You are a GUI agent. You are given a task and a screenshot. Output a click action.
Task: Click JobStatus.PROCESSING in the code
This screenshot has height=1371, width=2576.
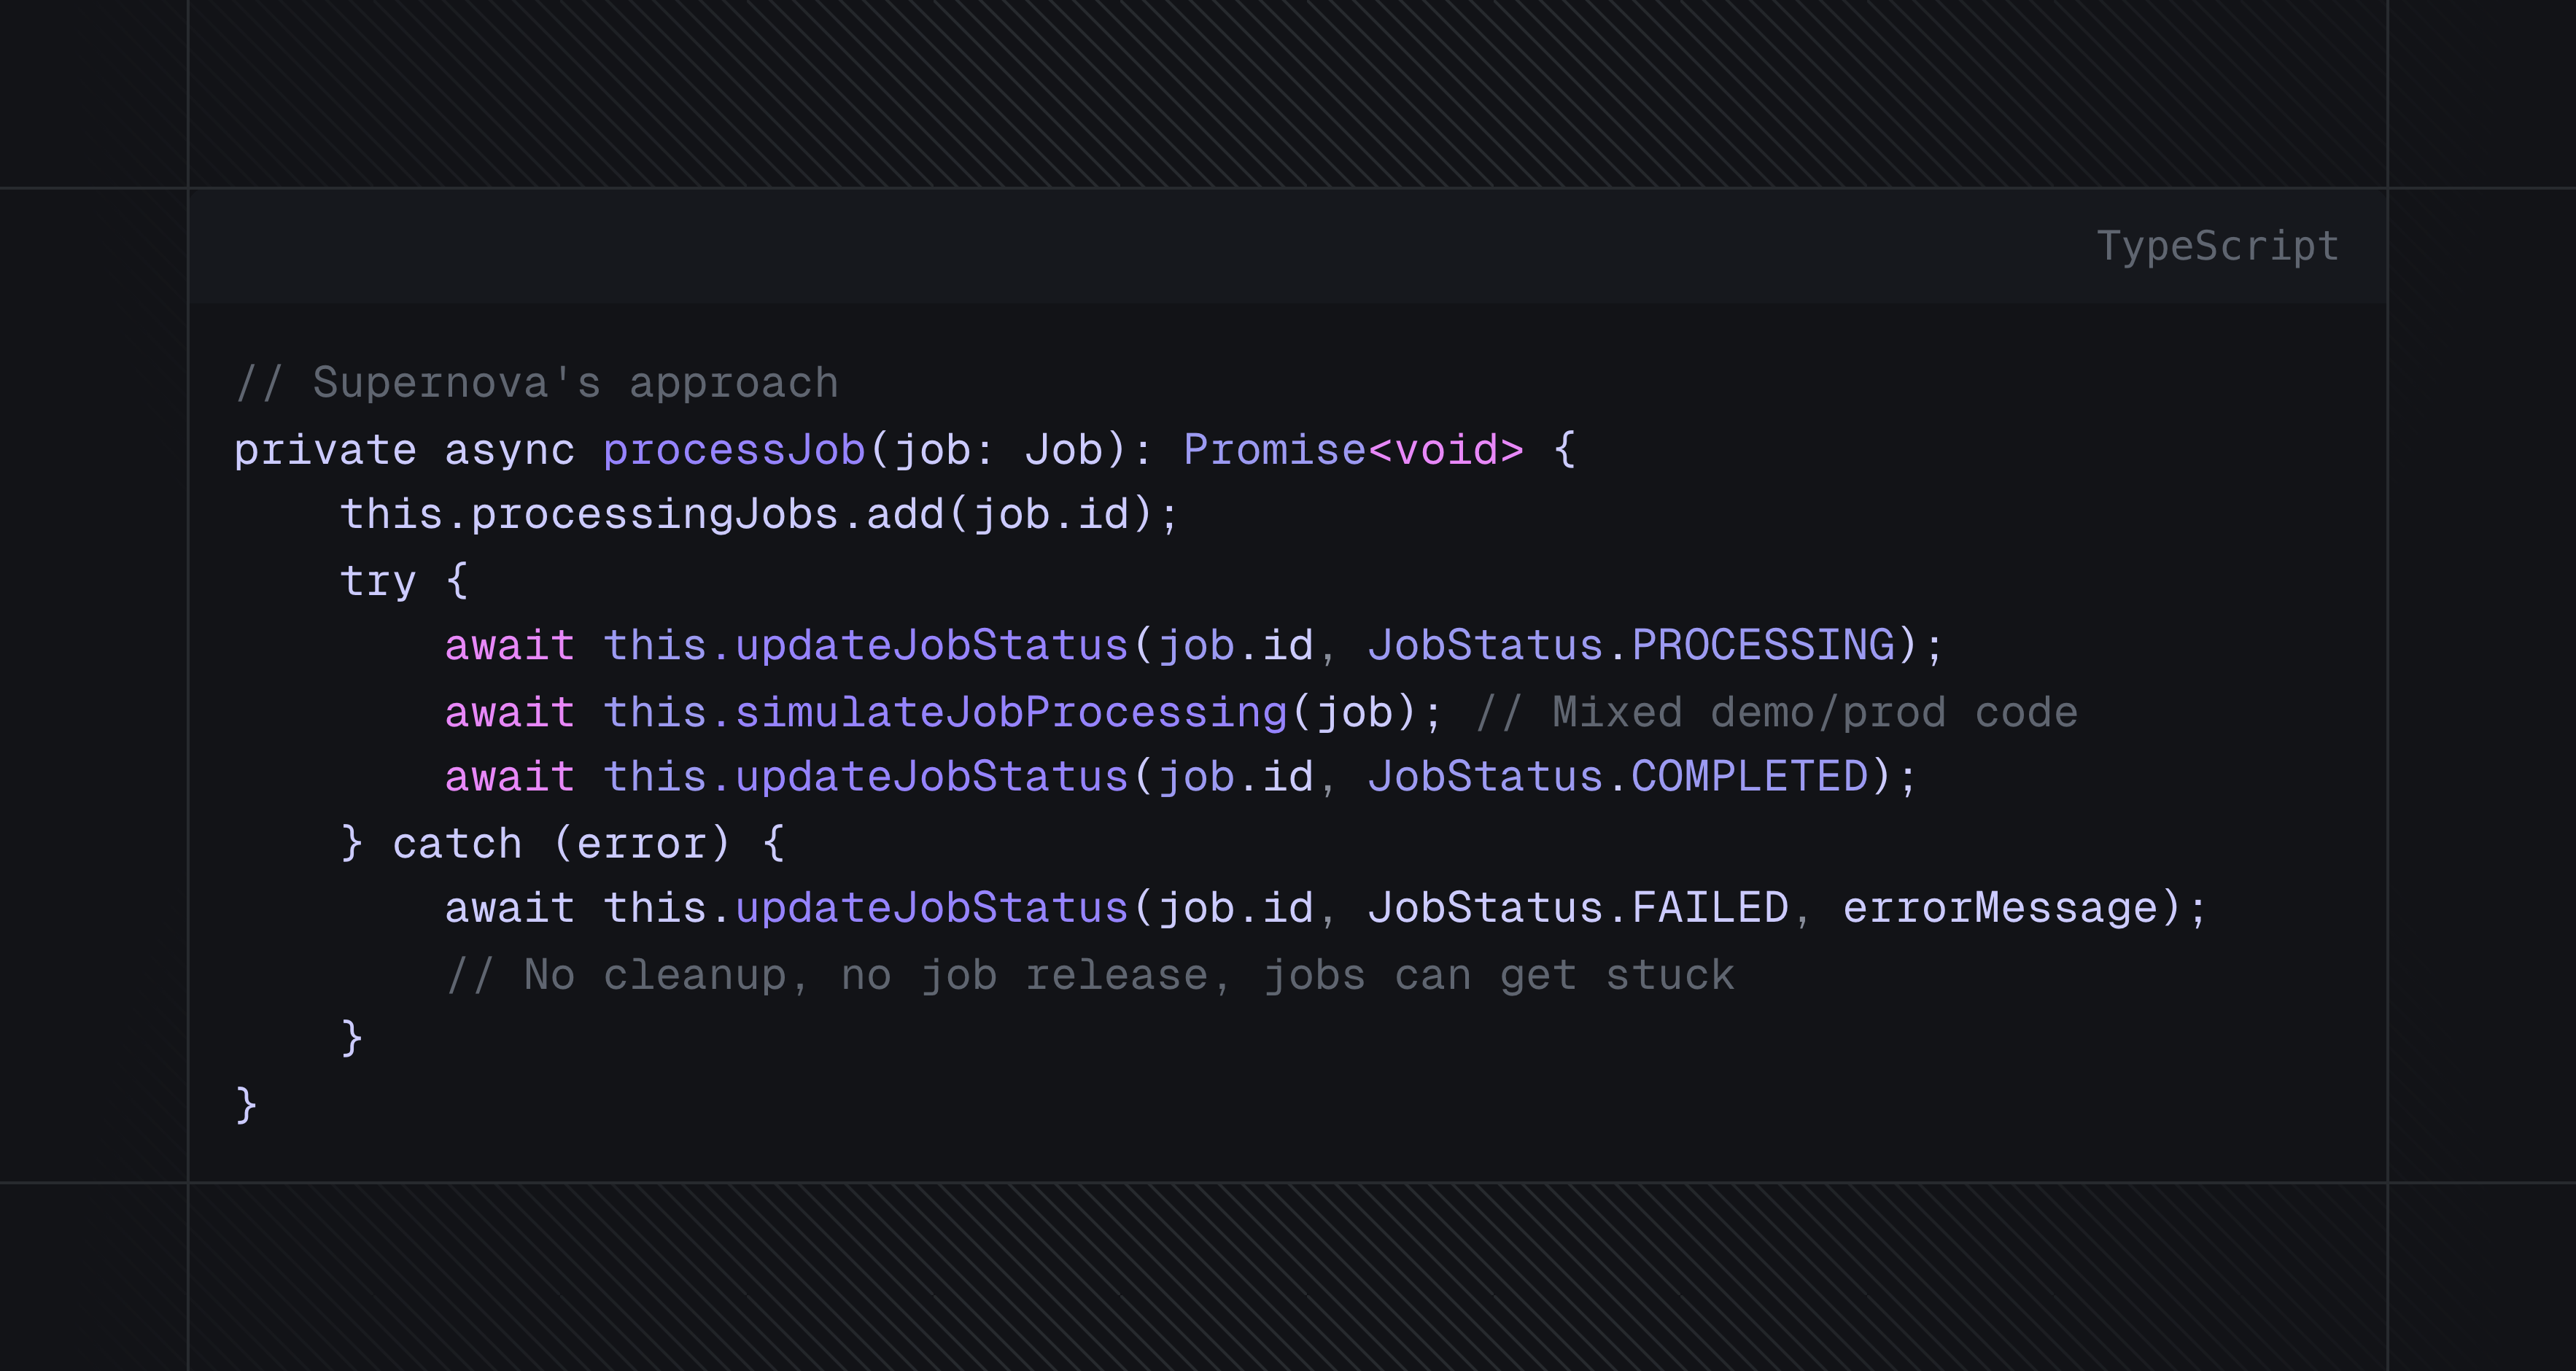(1630, 645)
